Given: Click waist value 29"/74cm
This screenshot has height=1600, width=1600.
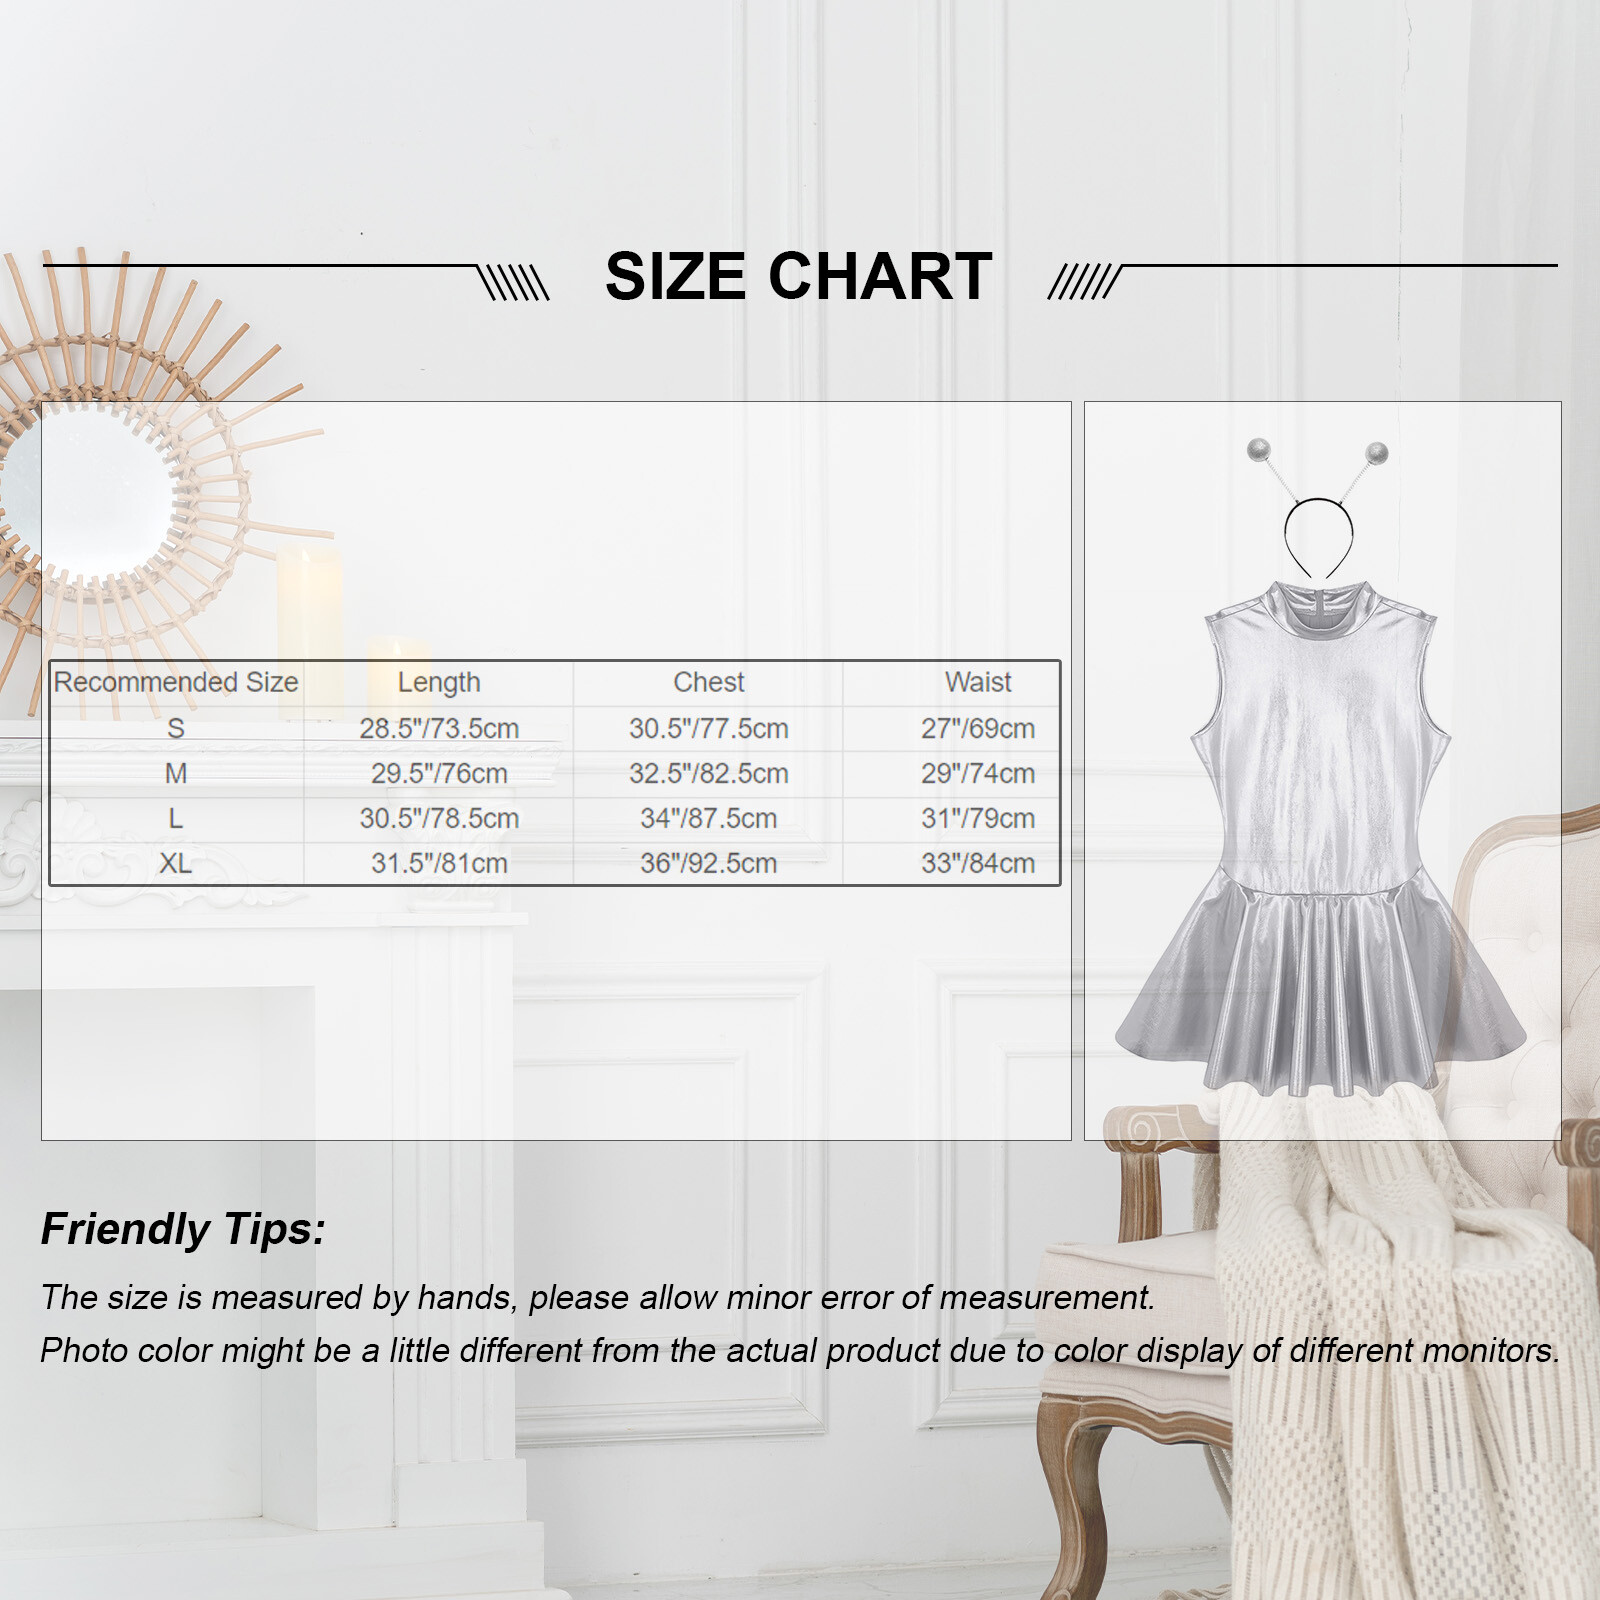Looking at the screenshot, I should [978, 773].
